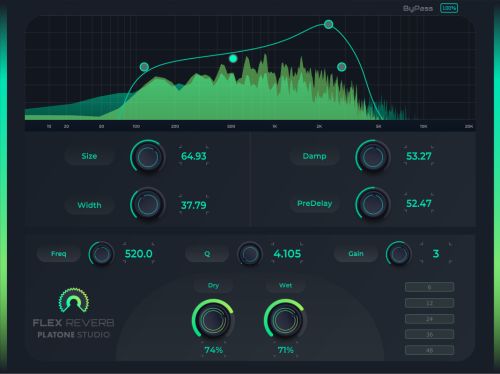Viewport: 500px width, 374px height.
Task: Select the low-cut EQ node near 100 Hz
Action: click(x=144, y=67)
